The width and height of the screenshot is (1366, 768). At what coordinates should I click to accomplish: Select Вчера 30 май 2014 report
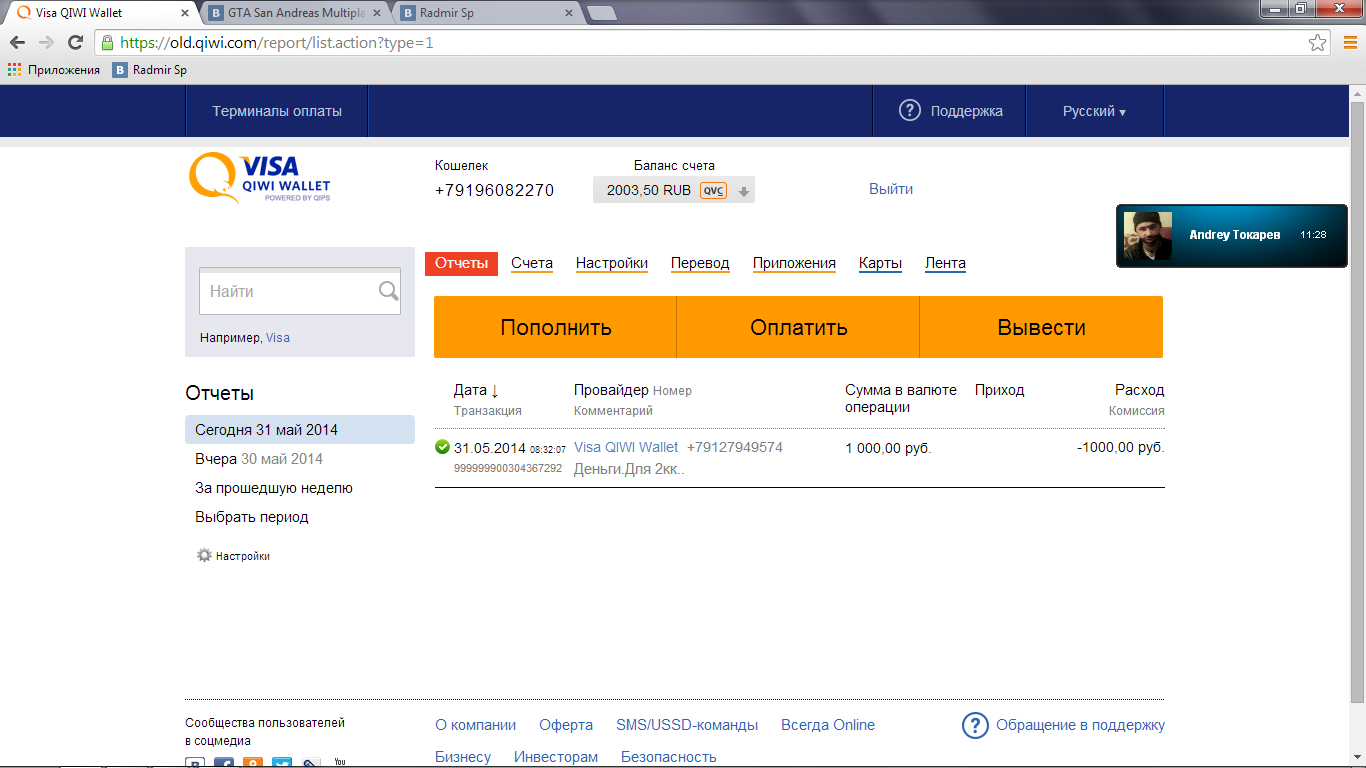click(x=259, y=459)
